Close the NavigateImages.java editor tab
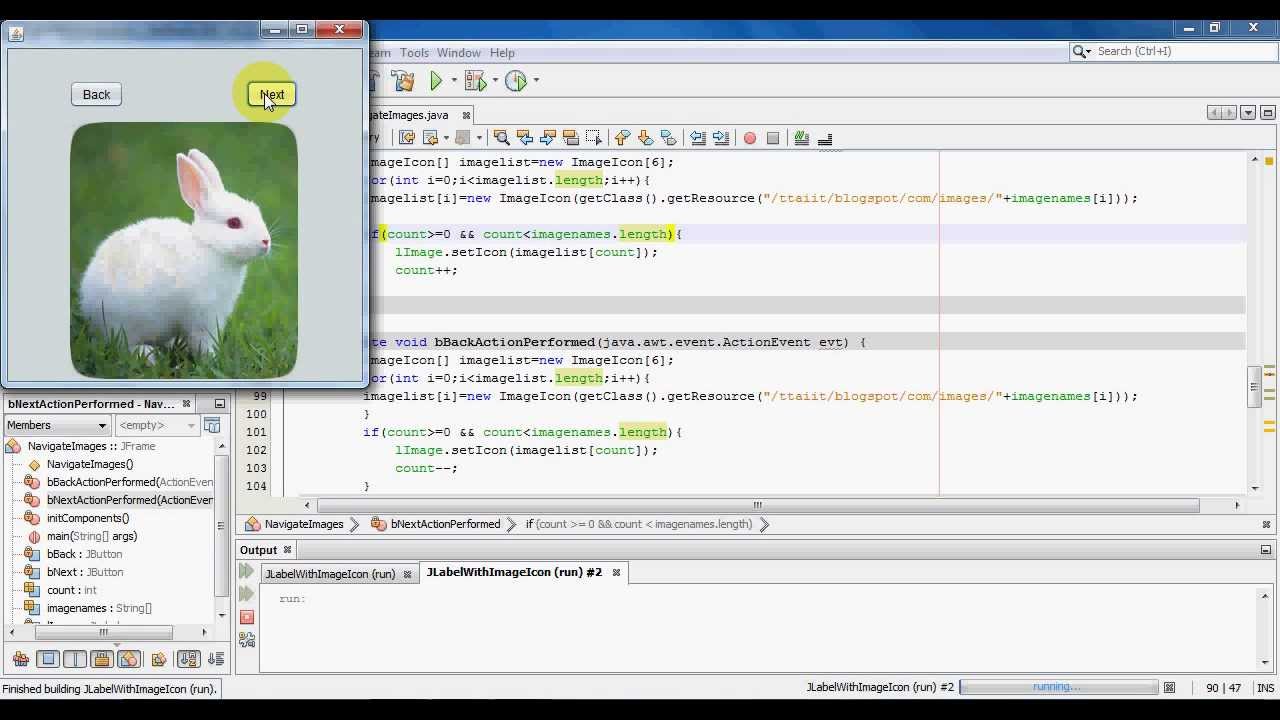 tap(466, 115)
